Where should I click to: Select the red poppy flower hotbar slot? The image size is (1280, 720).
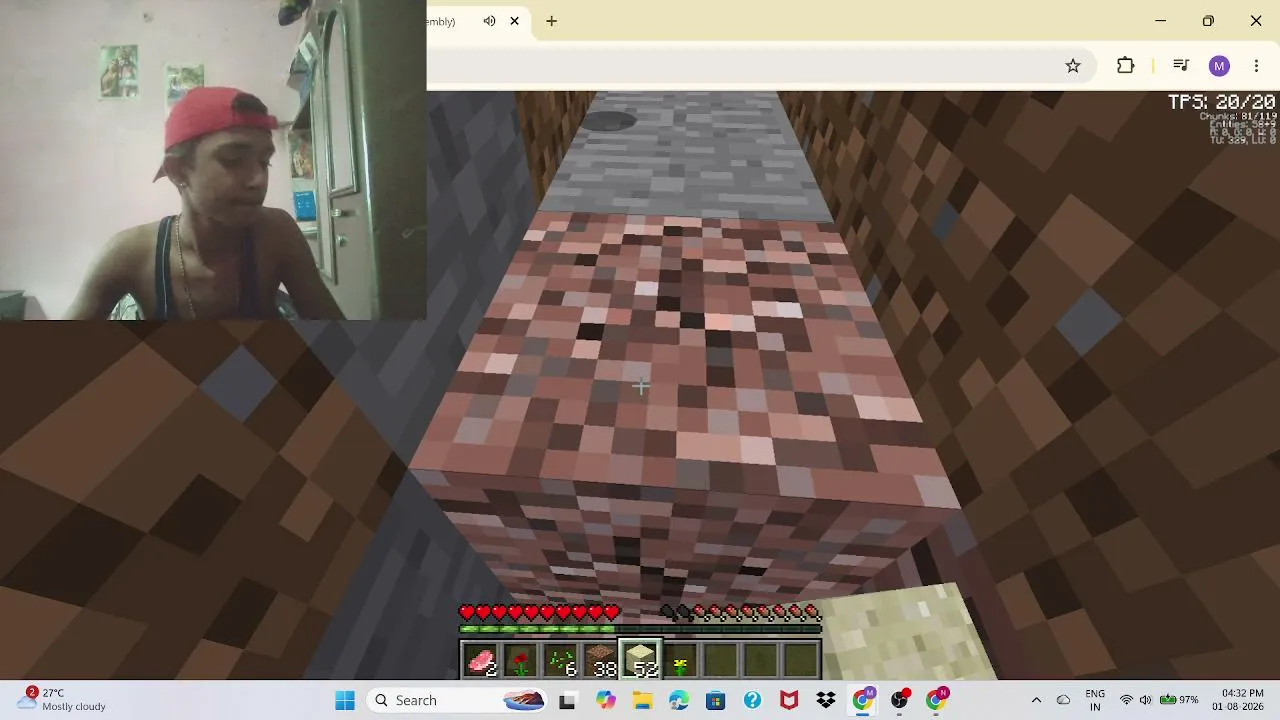point(521,661)
